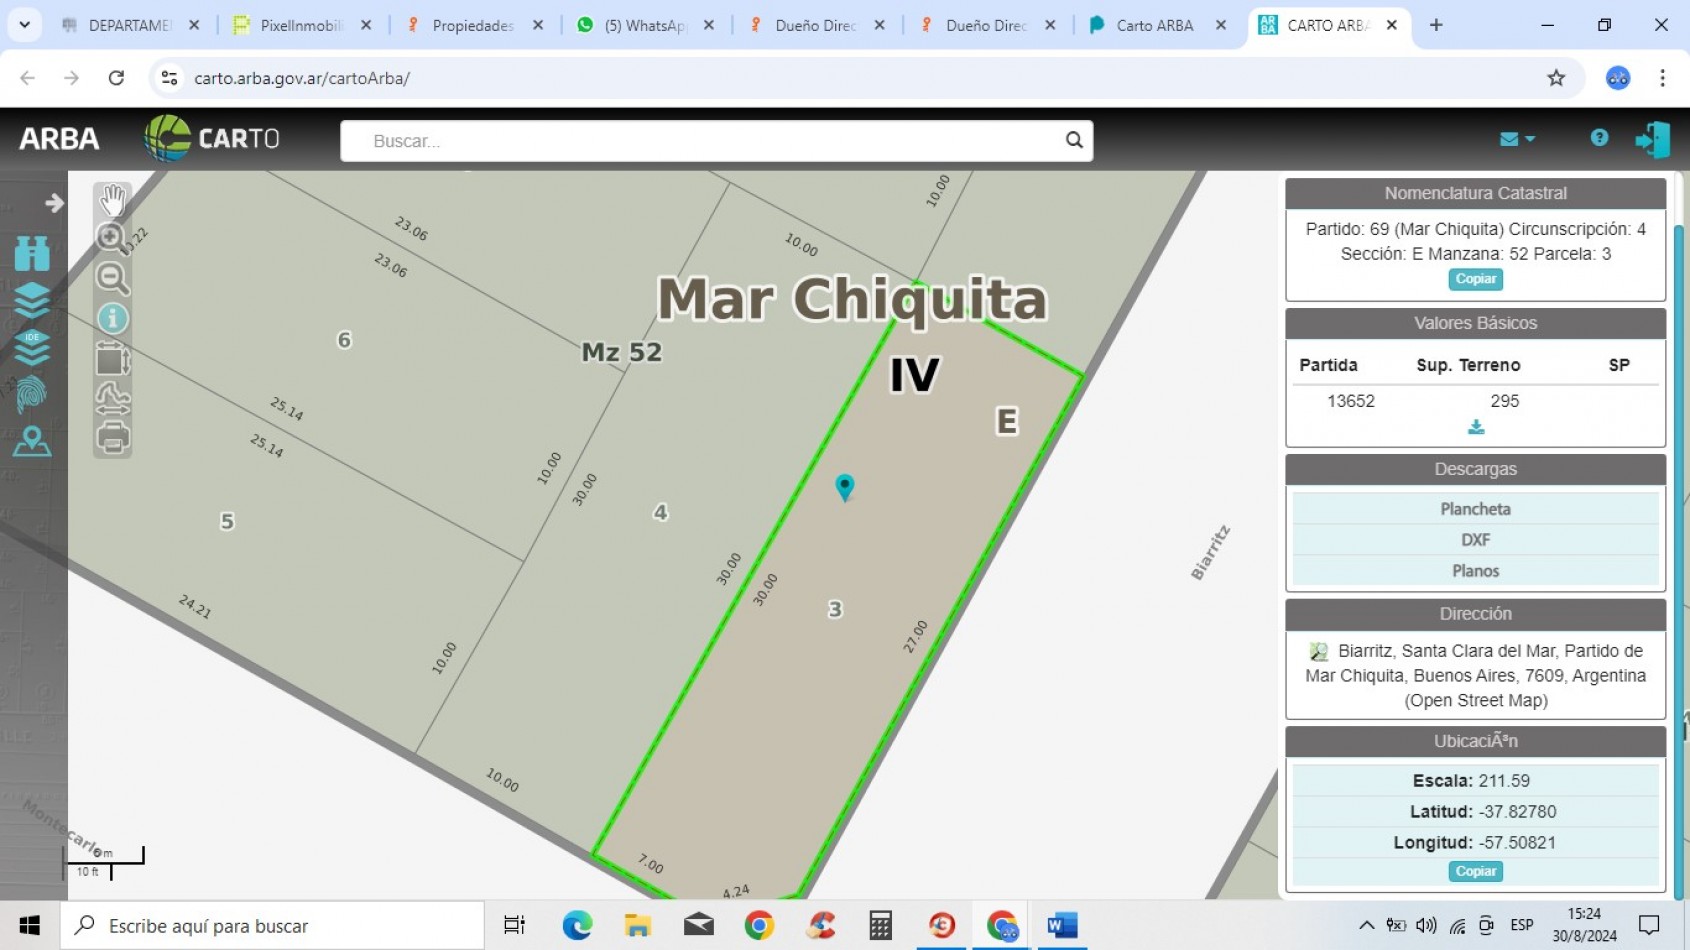This screenshot has height=950, width=1690.
Task: Copy the Nomenclatura Catastral data
Action: (x=1475, y=279)
